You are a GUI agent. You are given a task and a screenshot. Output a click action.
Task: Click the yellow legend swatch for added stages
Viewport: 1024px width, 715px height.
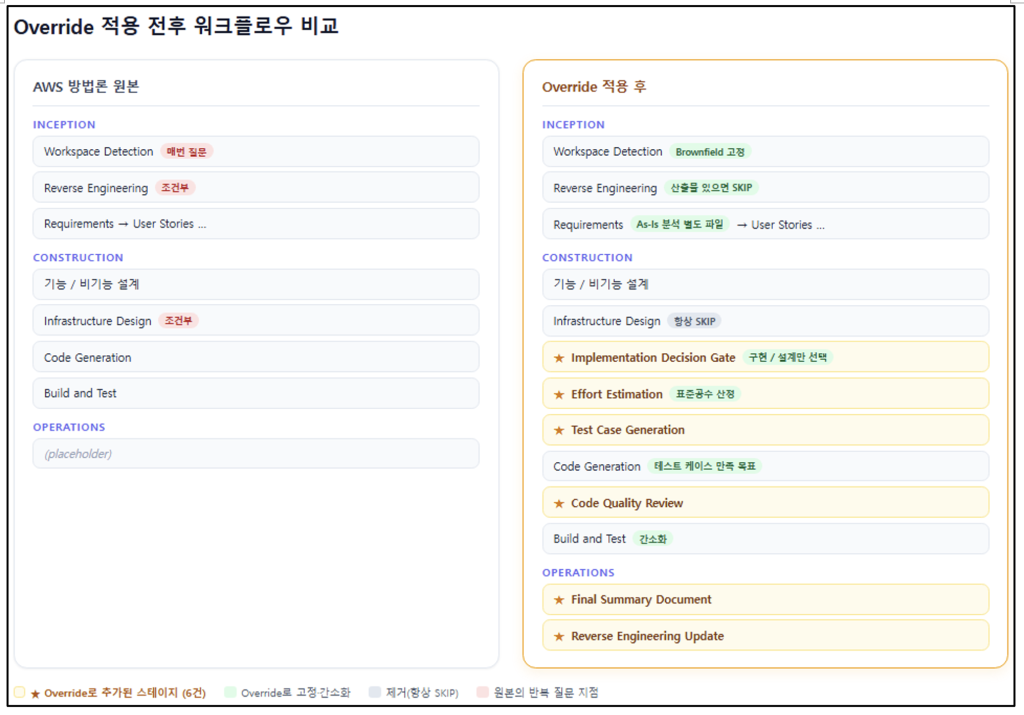pyautogui.click(x=20, y=692)
